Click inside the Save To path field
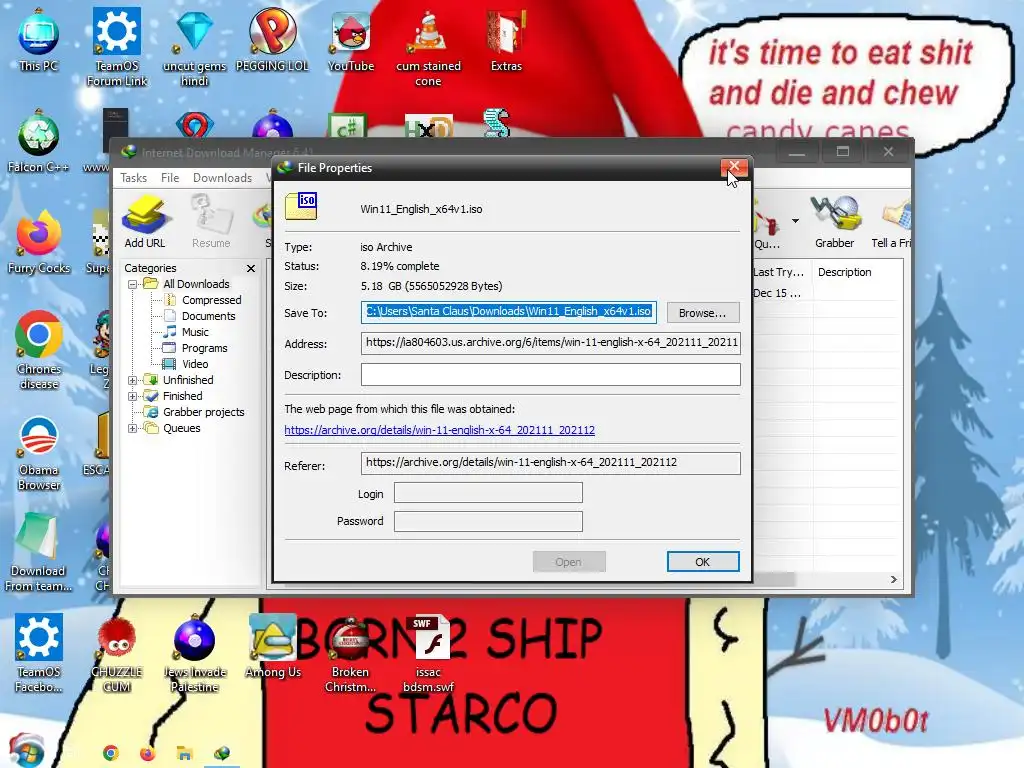 (509, 312)
